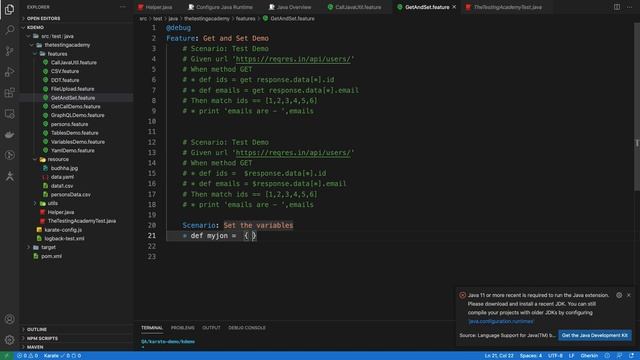Open java.configuration.runtimes link
This screenshot has width=640, height=360.
(x=500, y=321)
